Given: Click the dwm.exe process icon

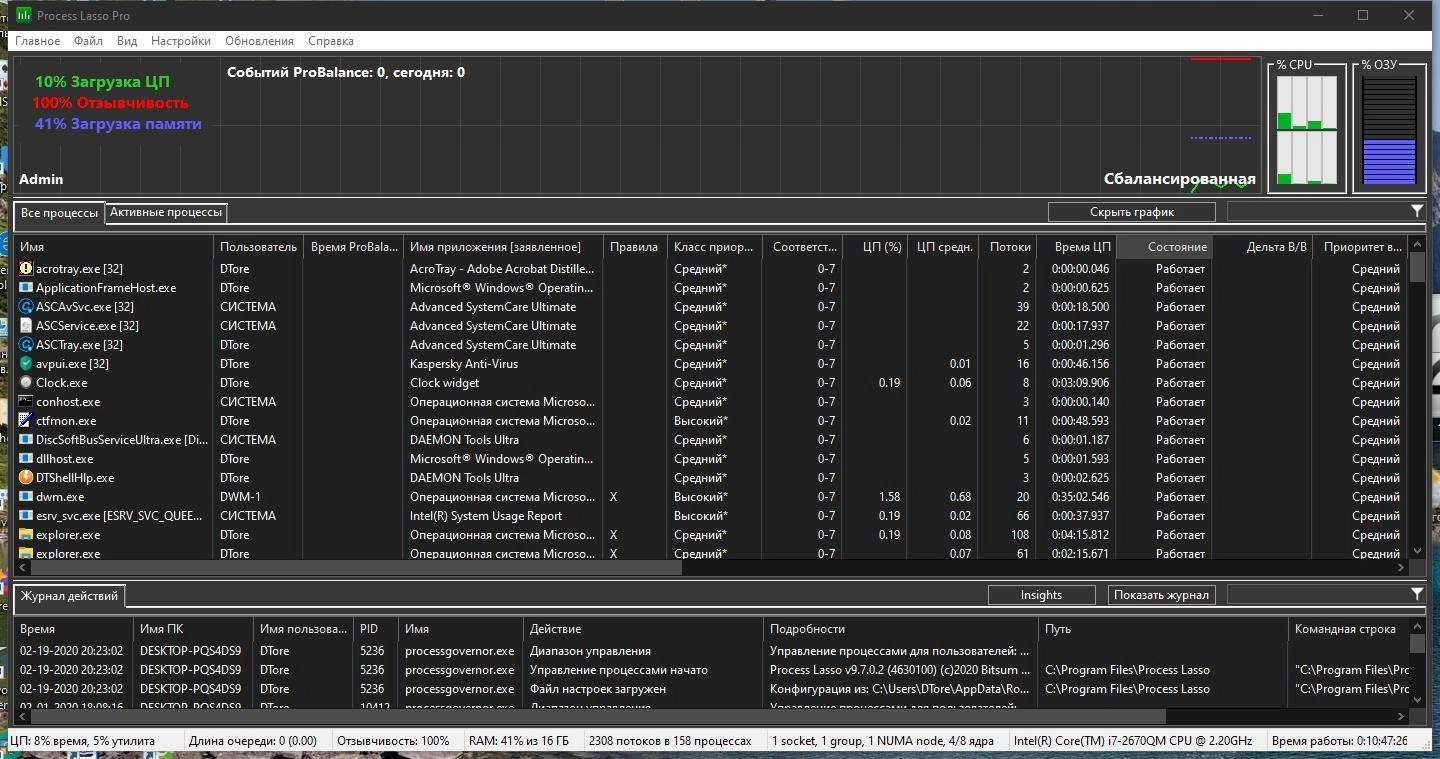Looking at the screenshot, I should (26, 497).
